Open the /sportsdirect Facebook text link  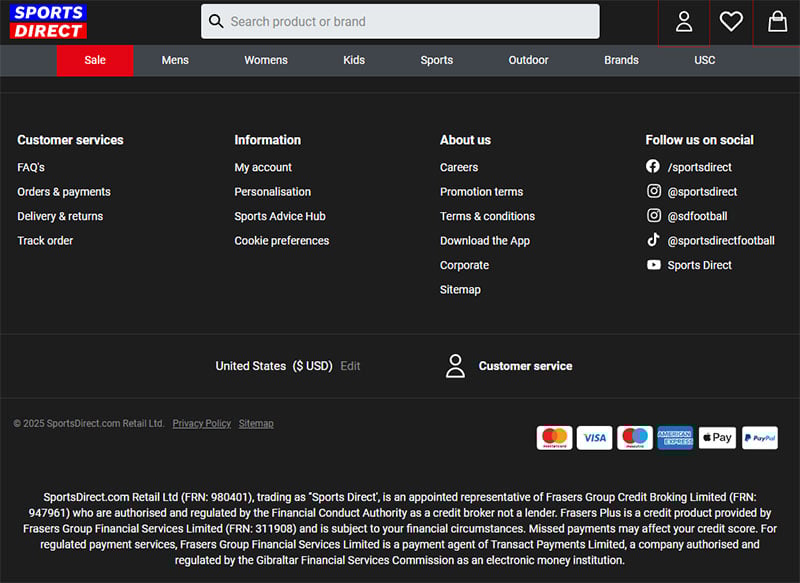(699, 167)
